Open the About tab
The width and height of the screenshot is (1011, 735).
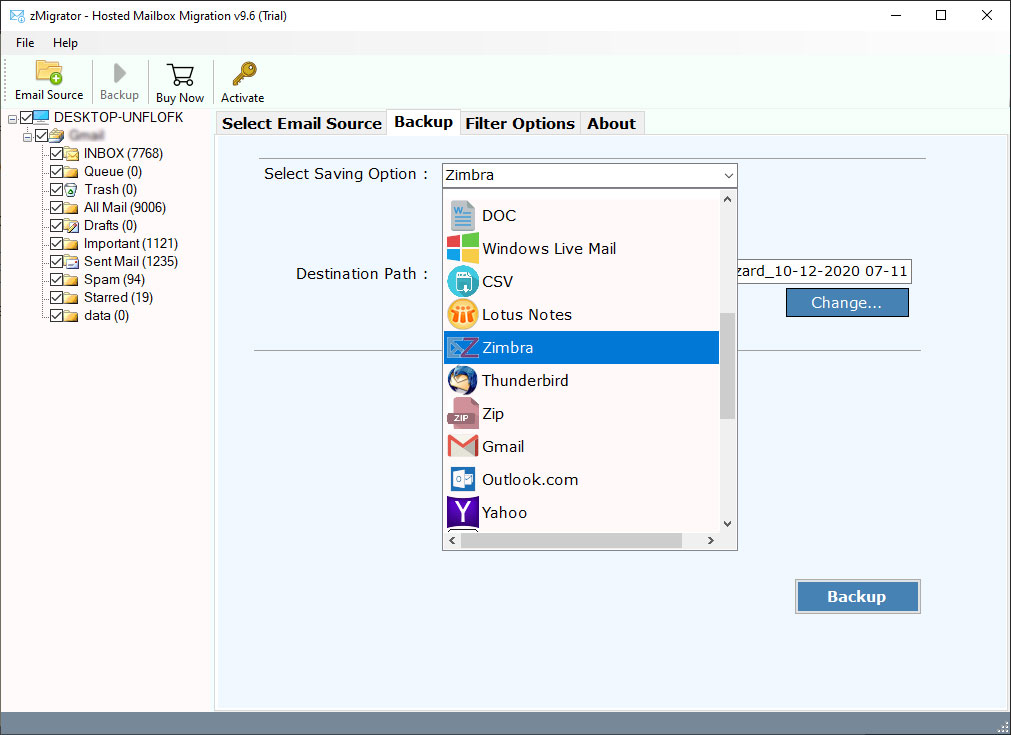(611, 123)
